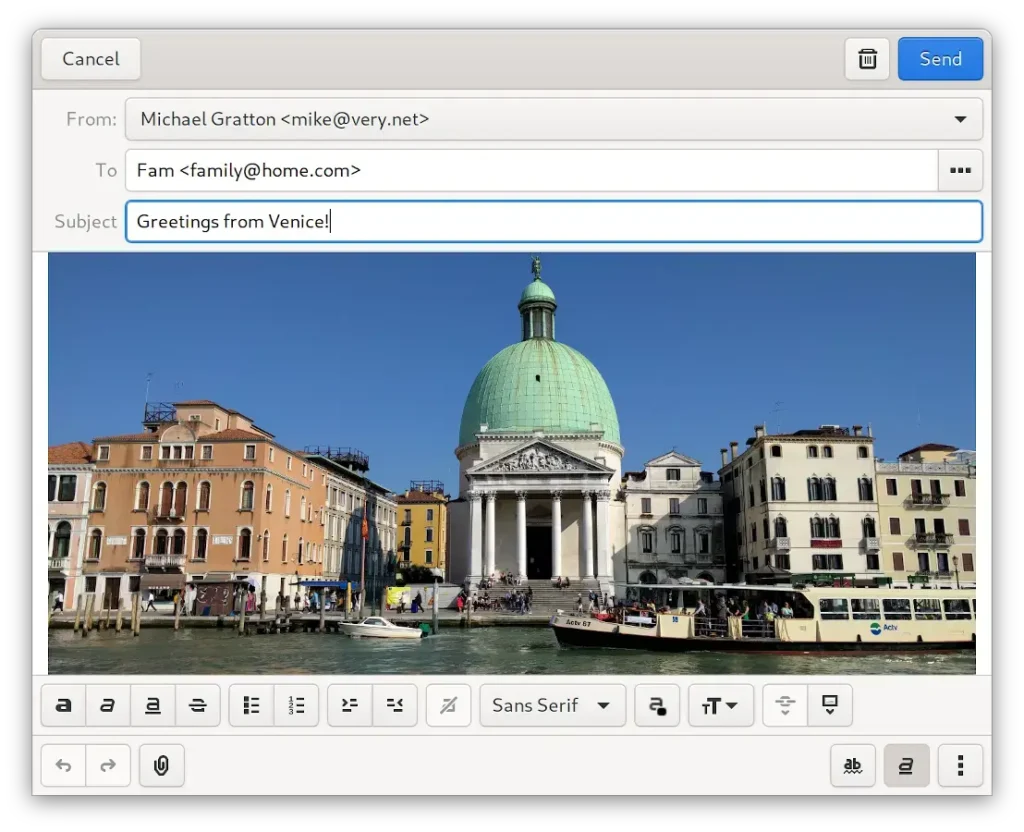
Task: Toggle underline text formatting
Action: pos(153,705)
